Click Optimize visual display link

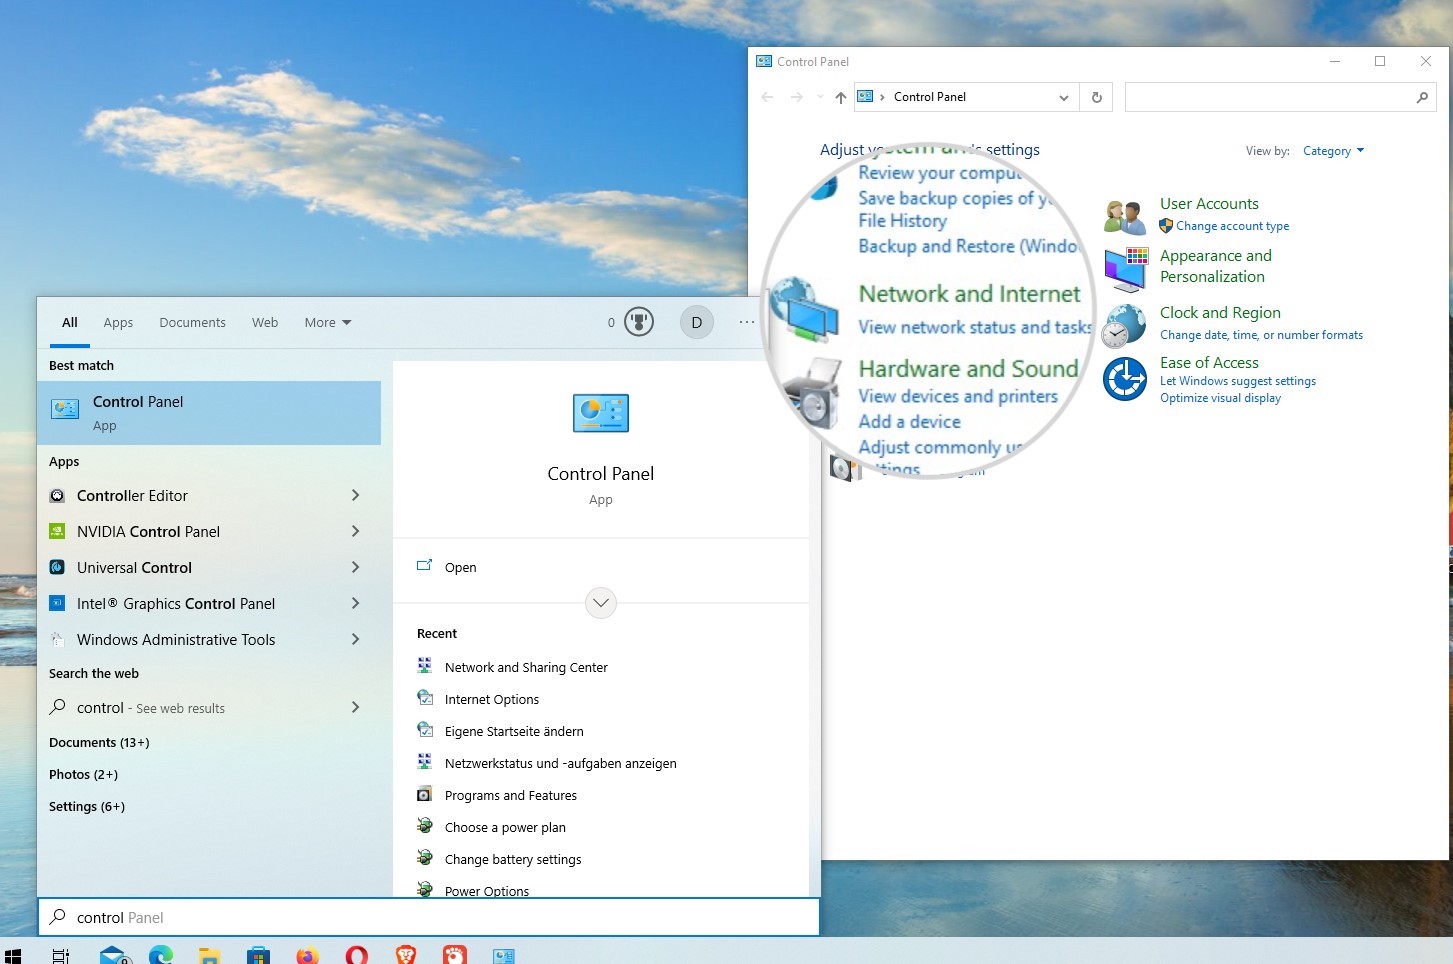click(1220, 398)
